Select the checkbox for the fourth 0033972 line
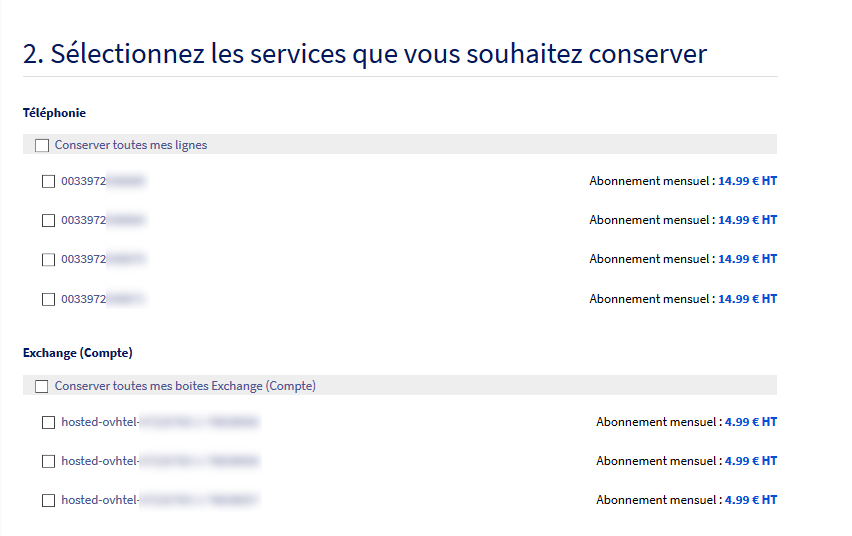 48,299
